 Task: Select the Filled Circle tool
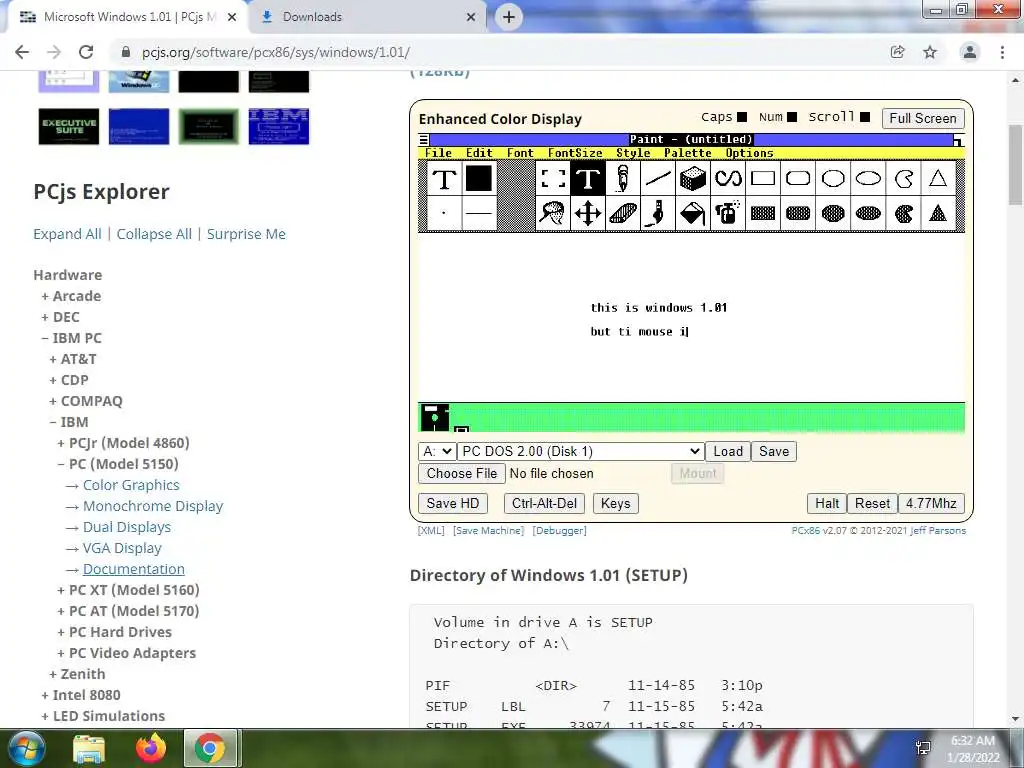[x=833, y=213]
